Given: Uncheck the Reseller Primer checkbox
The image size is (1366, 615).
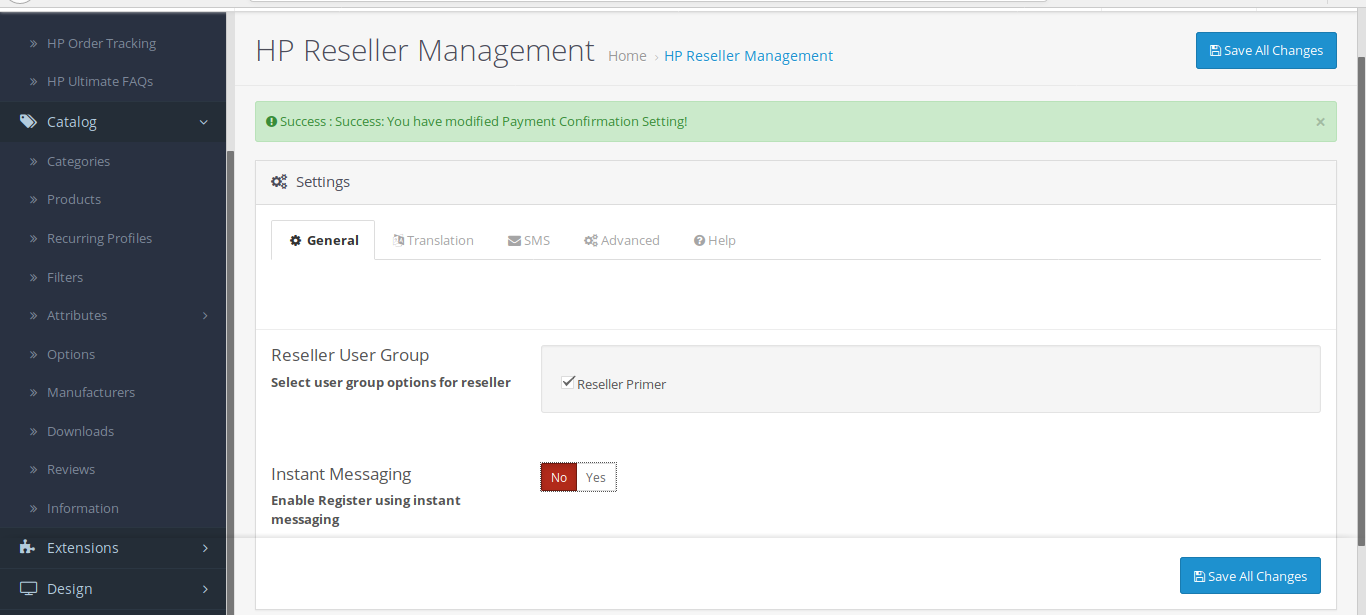Looking at the screenshot, I should tap(568, 382).
